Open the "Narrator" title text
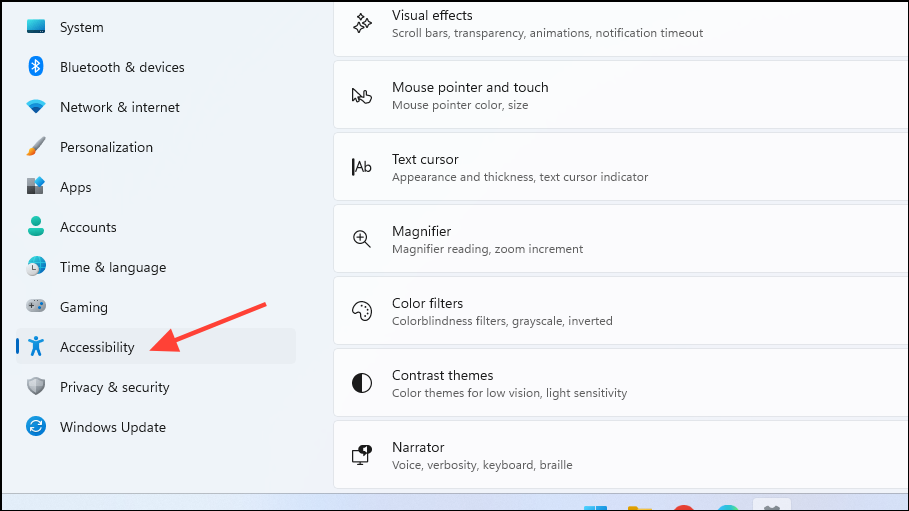Image resolution: width=909 pixels, height=511 pixels. (418, 447)
